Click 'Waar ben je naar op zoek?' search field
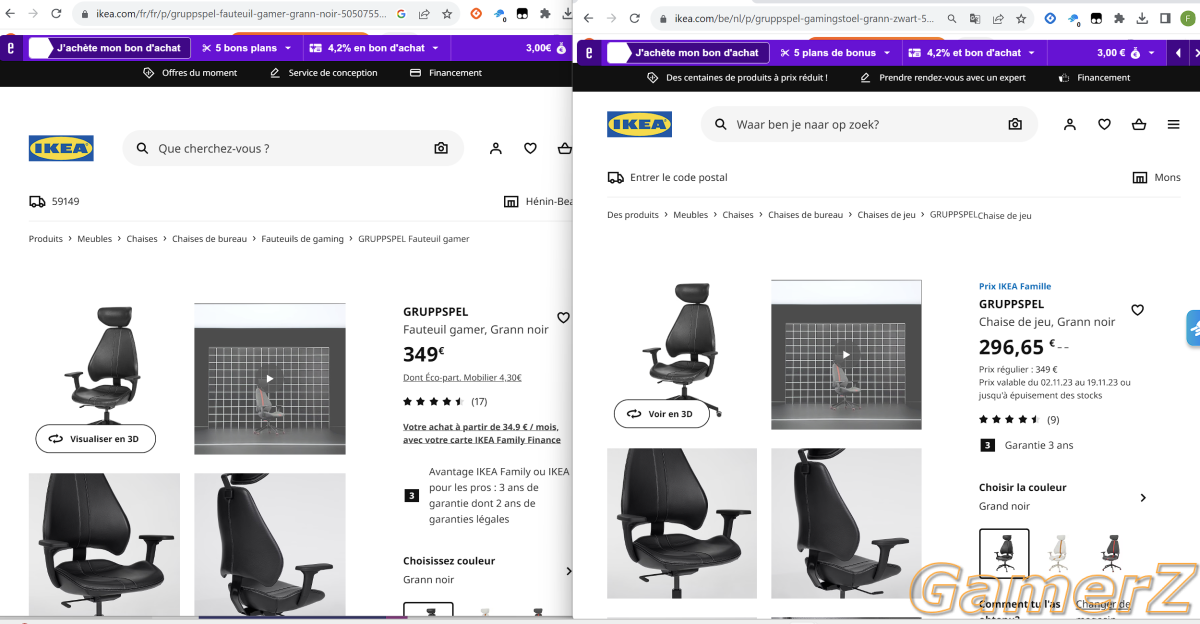 [x=869, y=124]
